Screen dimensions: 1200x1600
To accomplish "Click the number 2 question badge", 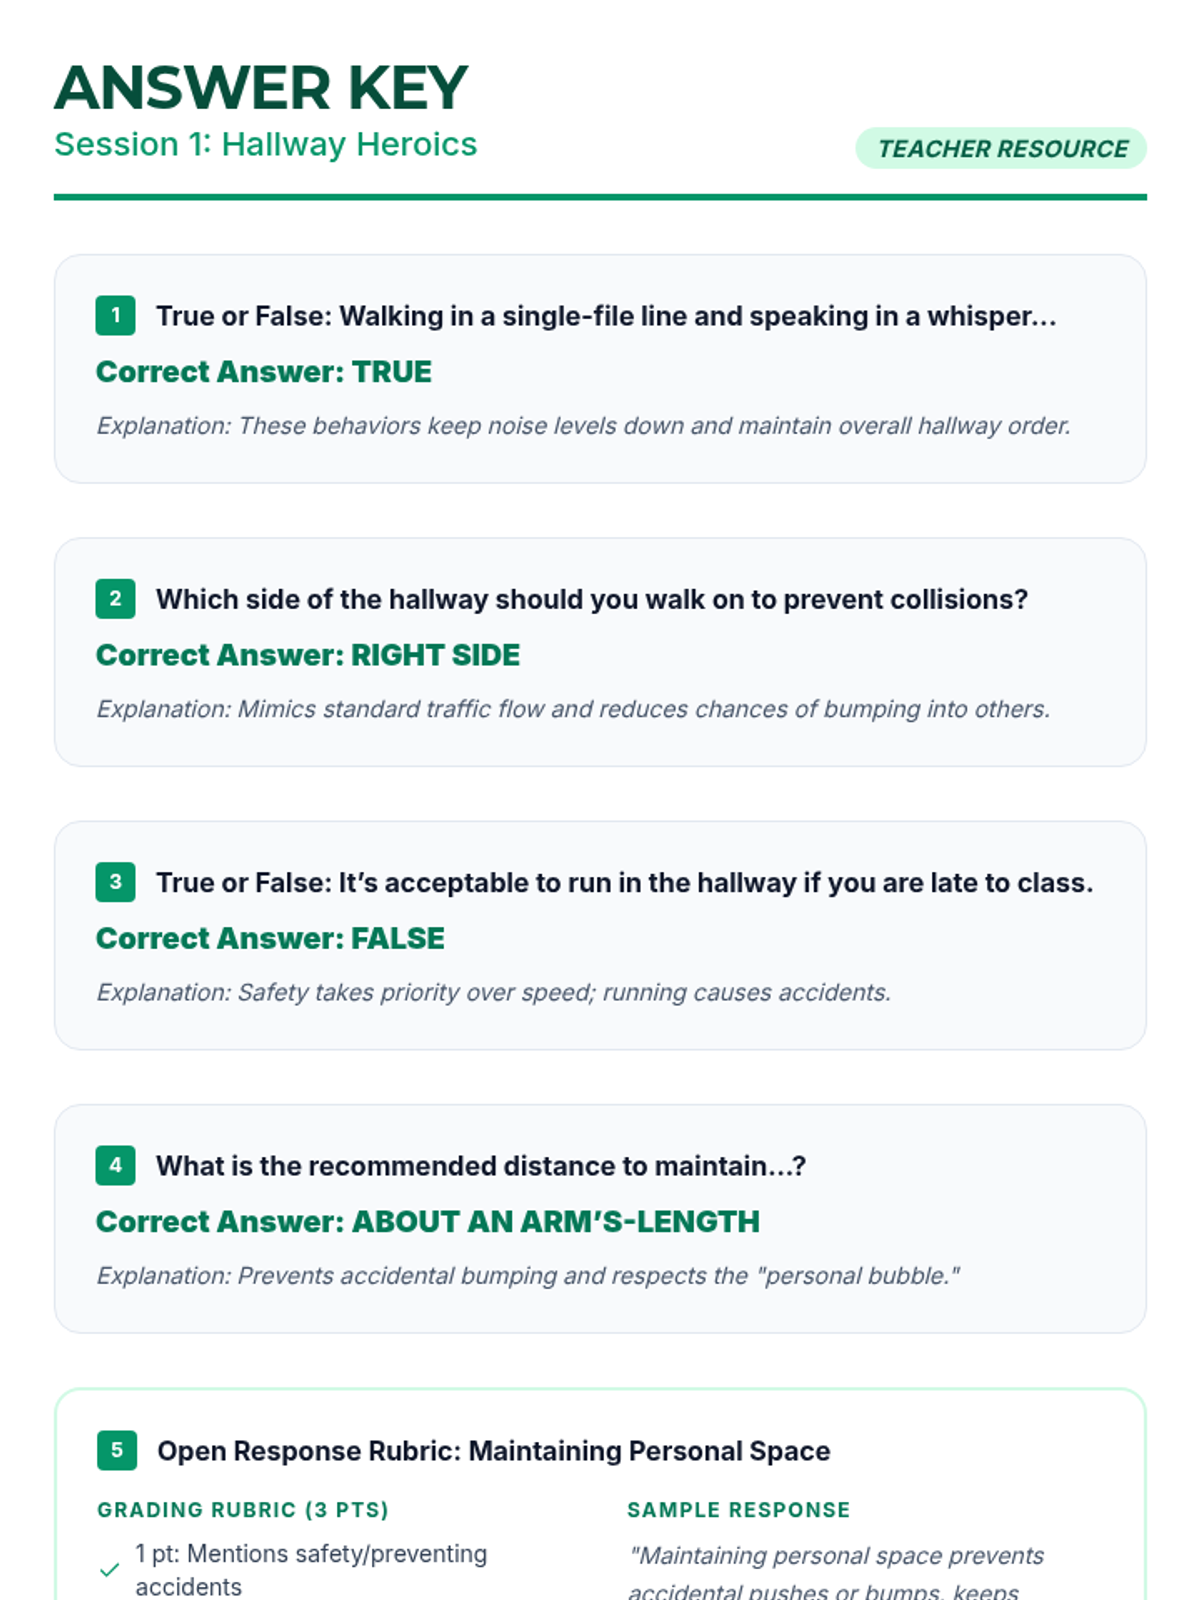I will 116,599.
